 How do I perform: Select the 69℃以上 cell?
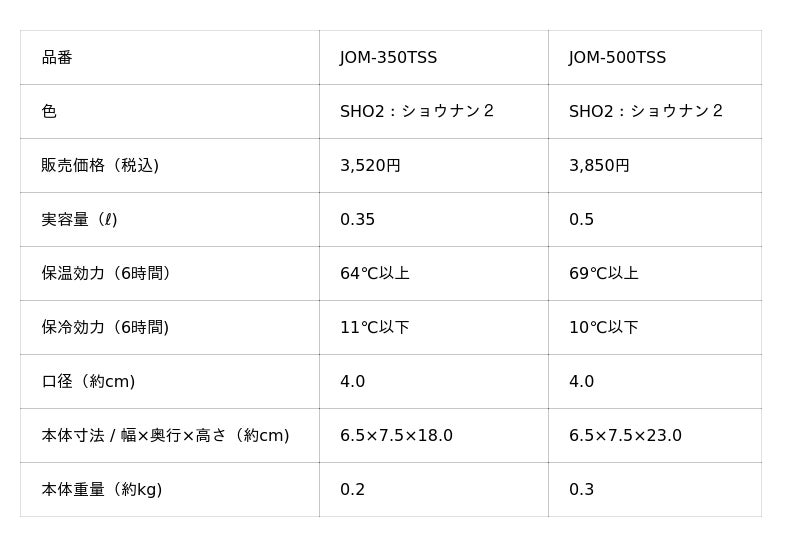[x=603, y=274]
